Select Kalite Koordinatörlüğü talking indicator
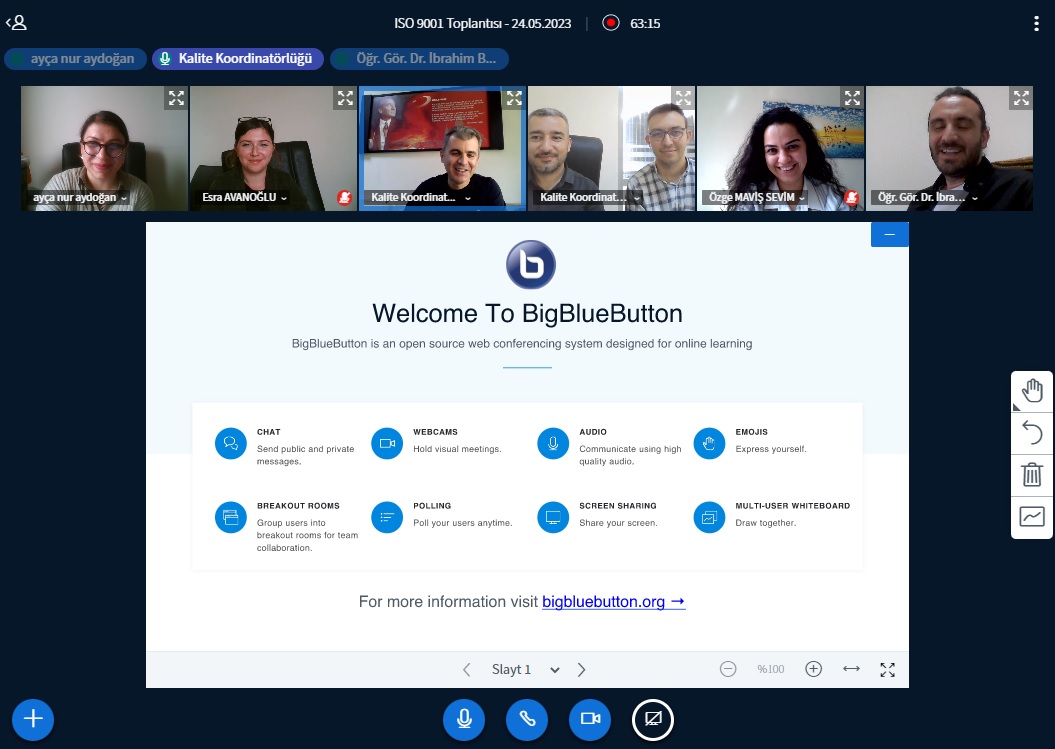This screenshot has width=1055, height=749. click(238, 59)
